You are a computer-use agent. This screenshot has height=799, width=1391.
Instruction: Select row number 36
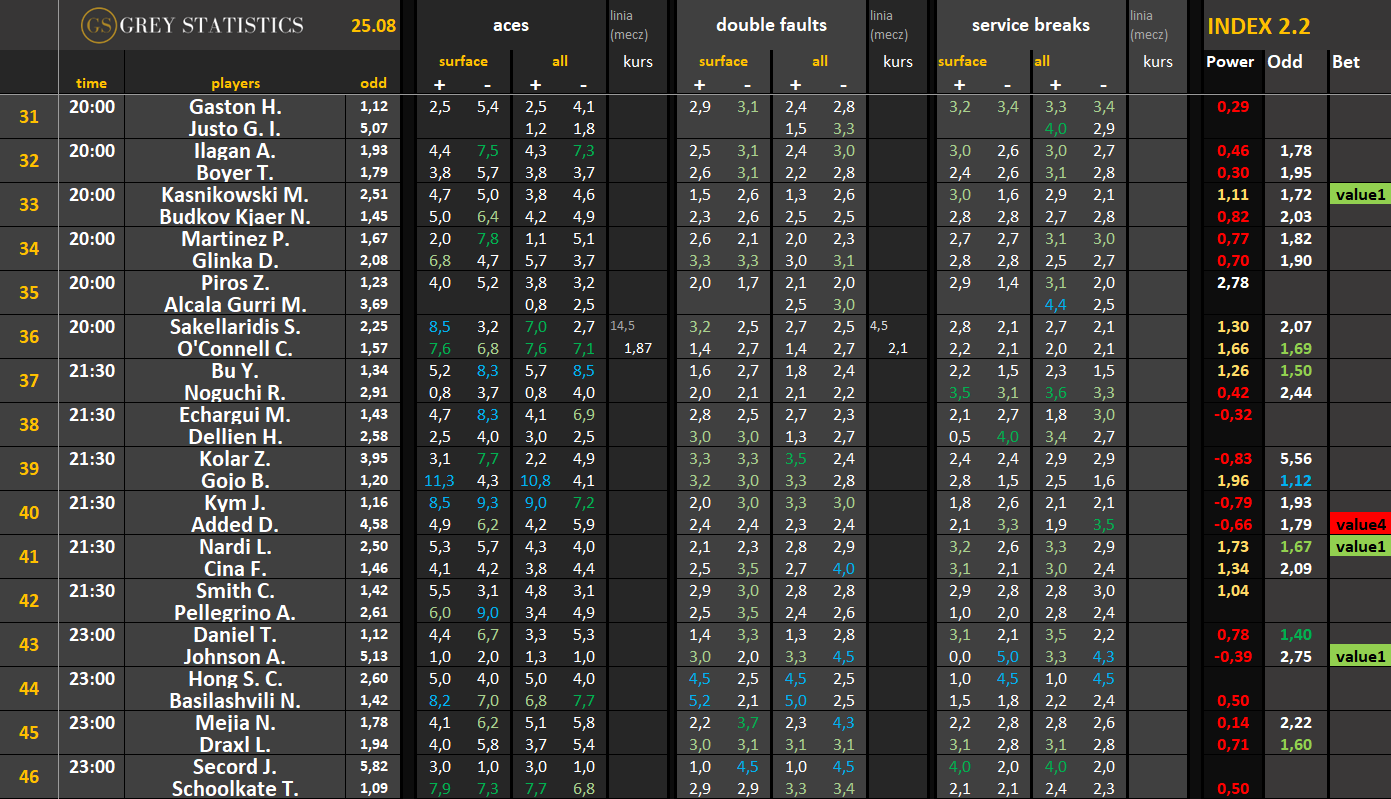pos(29,337)
